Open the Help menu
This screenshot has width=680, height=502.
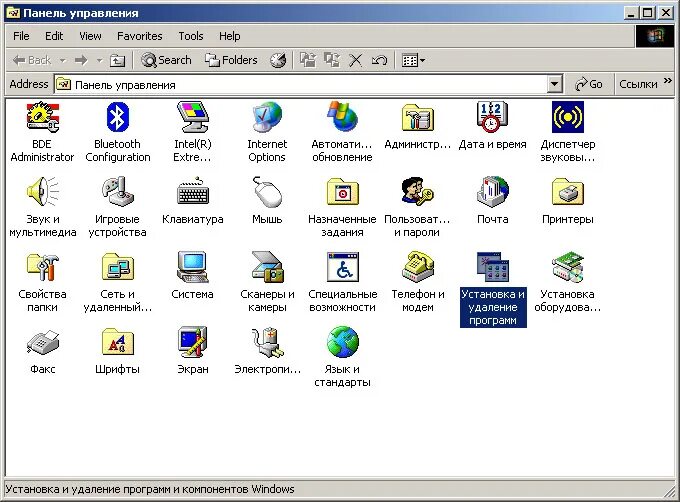[229, 36]
